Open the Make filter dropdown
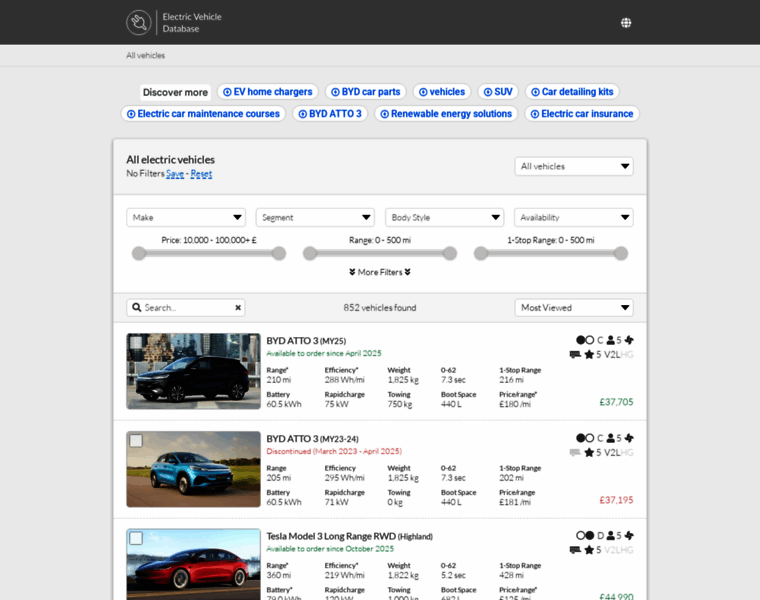760x600 pixels. pos(186,218)
